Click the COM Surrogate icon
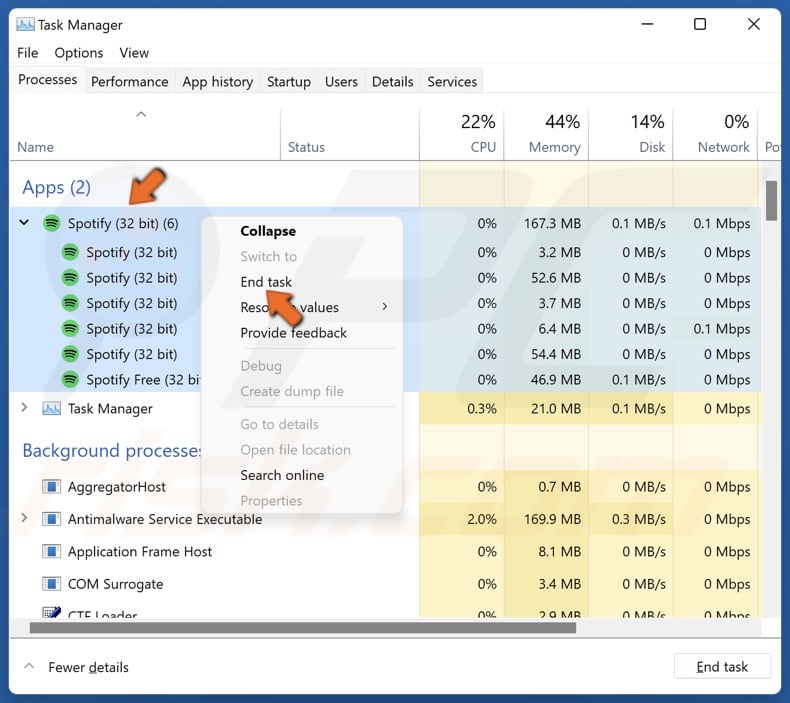Viewport: 790px width, 703px height. 51,584
